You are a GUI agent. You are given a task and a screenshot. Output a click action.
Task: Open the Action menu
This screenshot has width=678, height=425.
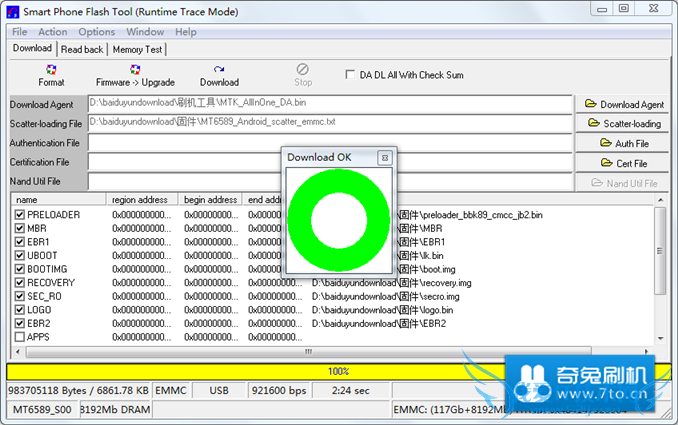(x=53, y=32)
